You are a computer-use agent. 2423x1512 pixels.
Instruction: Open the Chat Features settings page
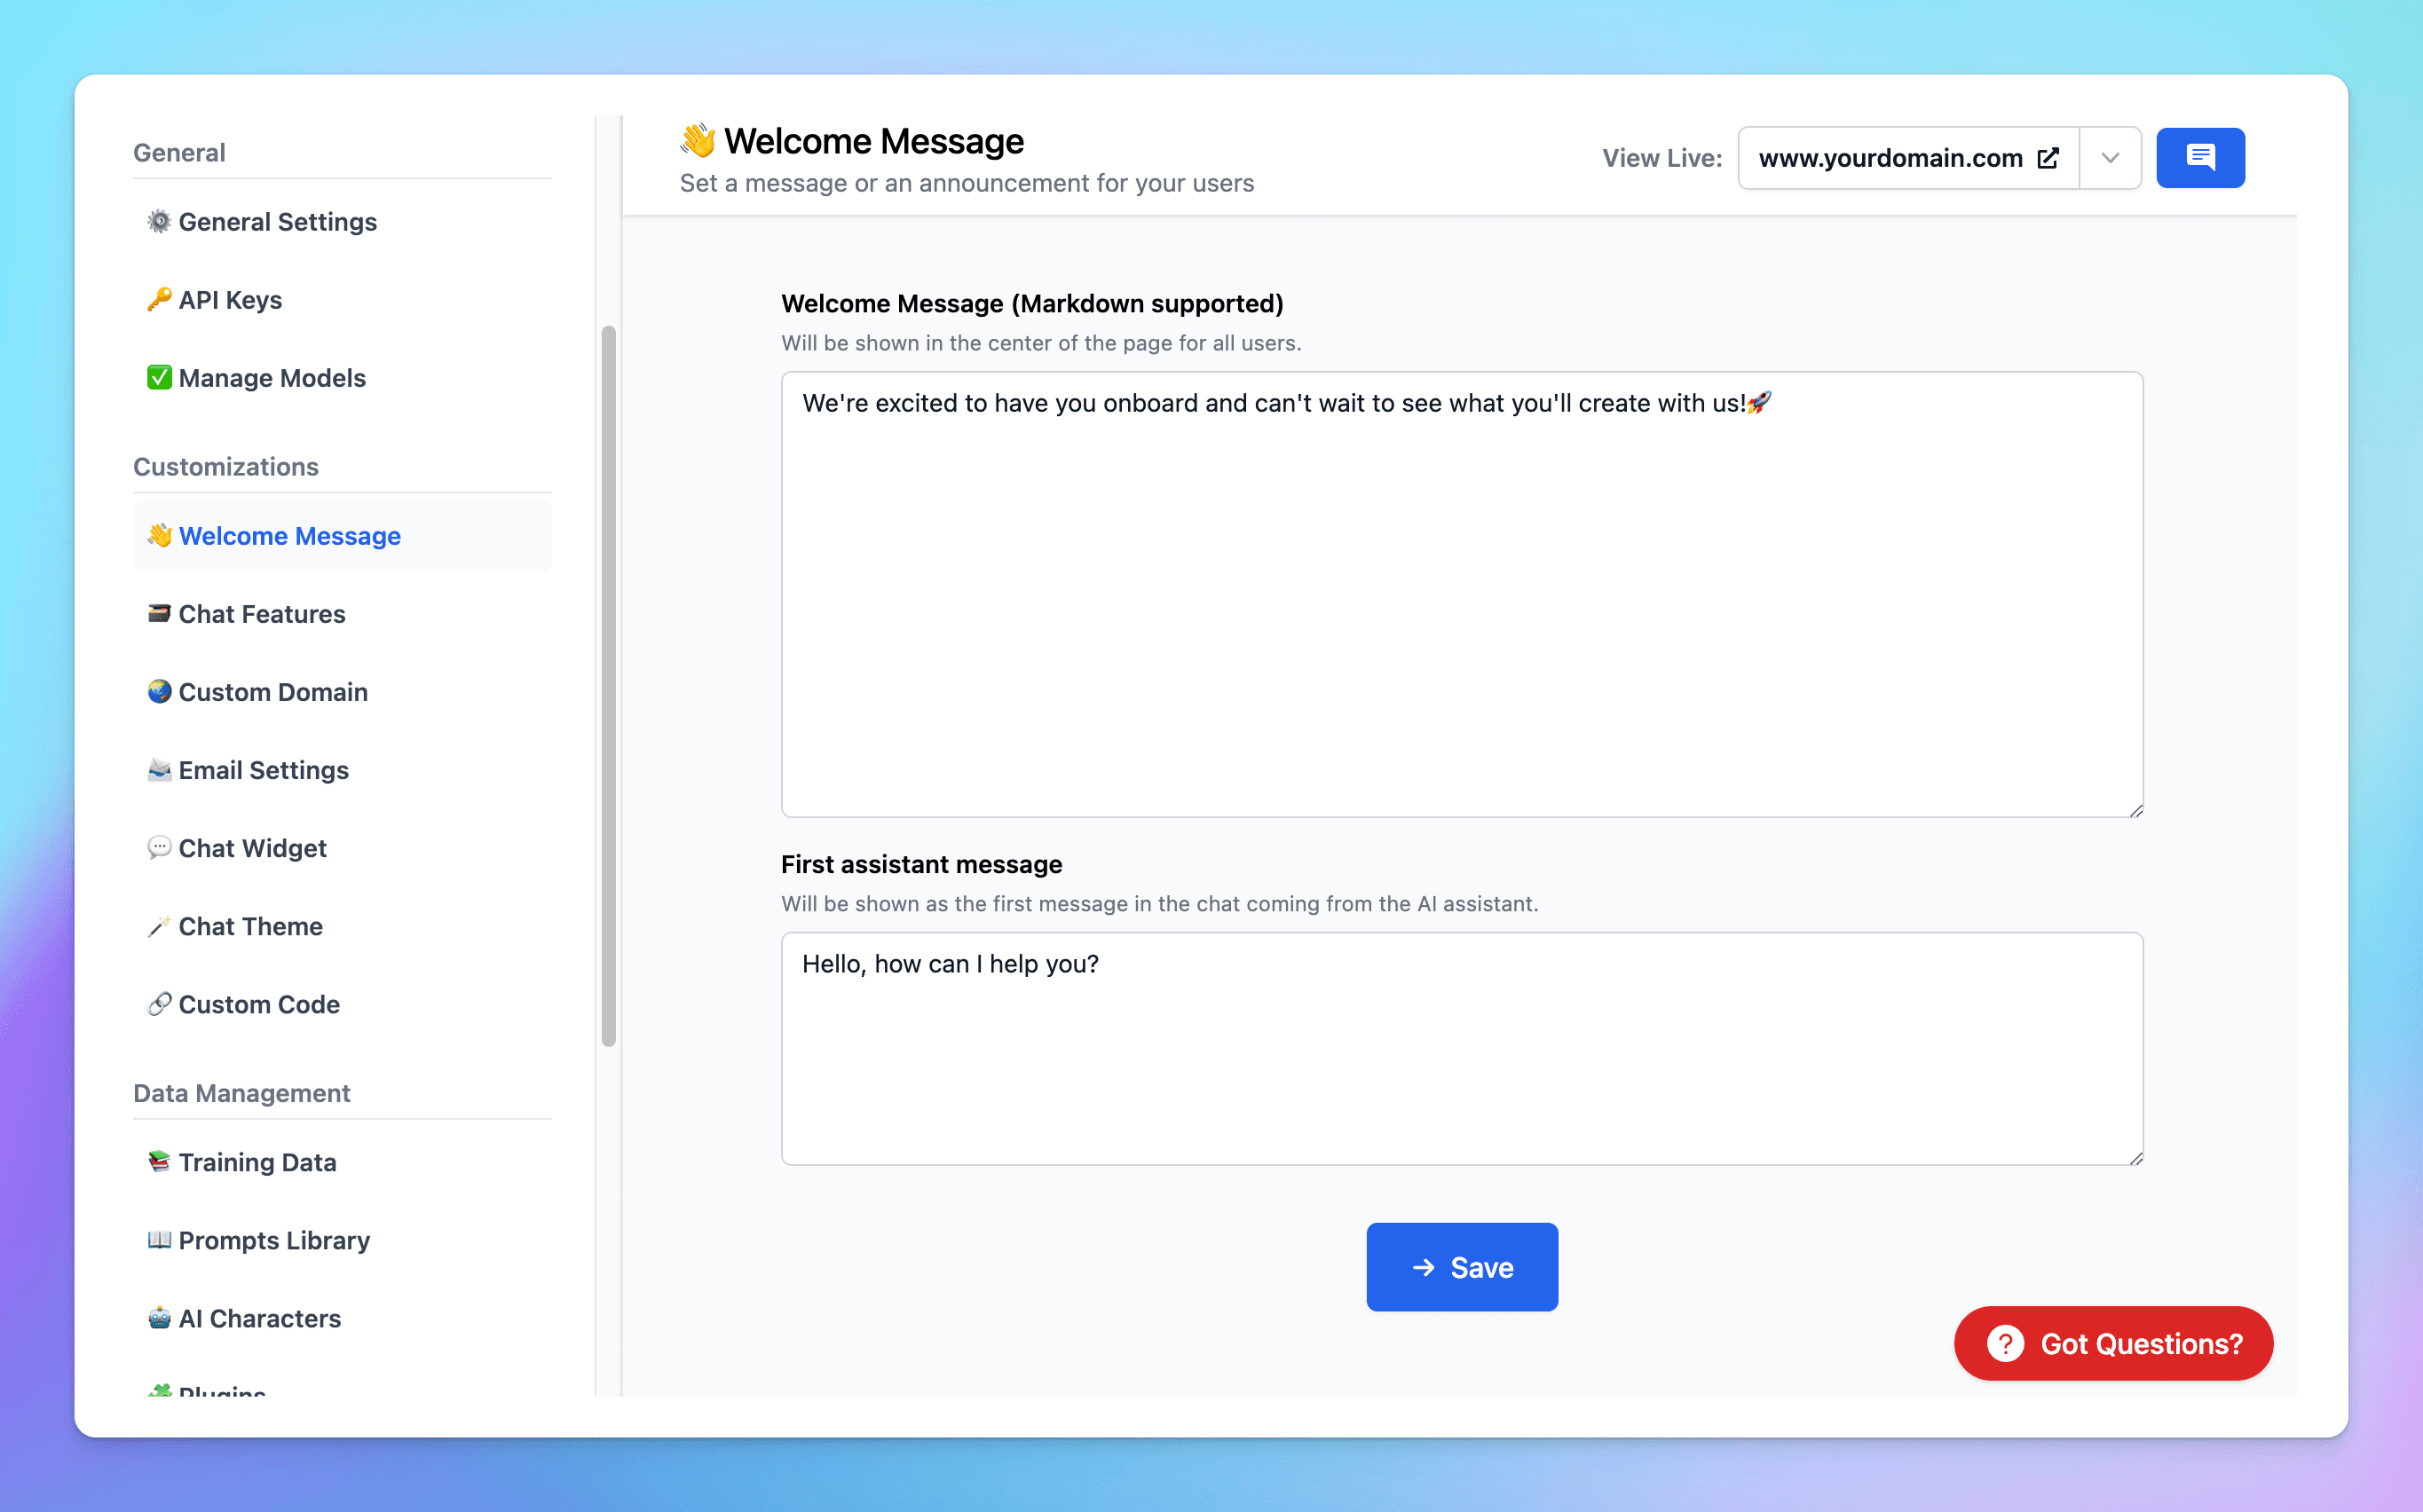point(261,614)
